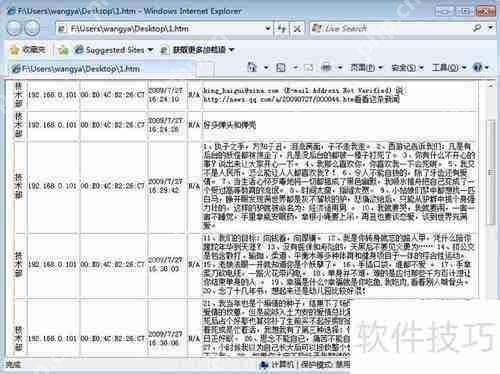Click the news.qq.com link in first row

click(278, 100)
